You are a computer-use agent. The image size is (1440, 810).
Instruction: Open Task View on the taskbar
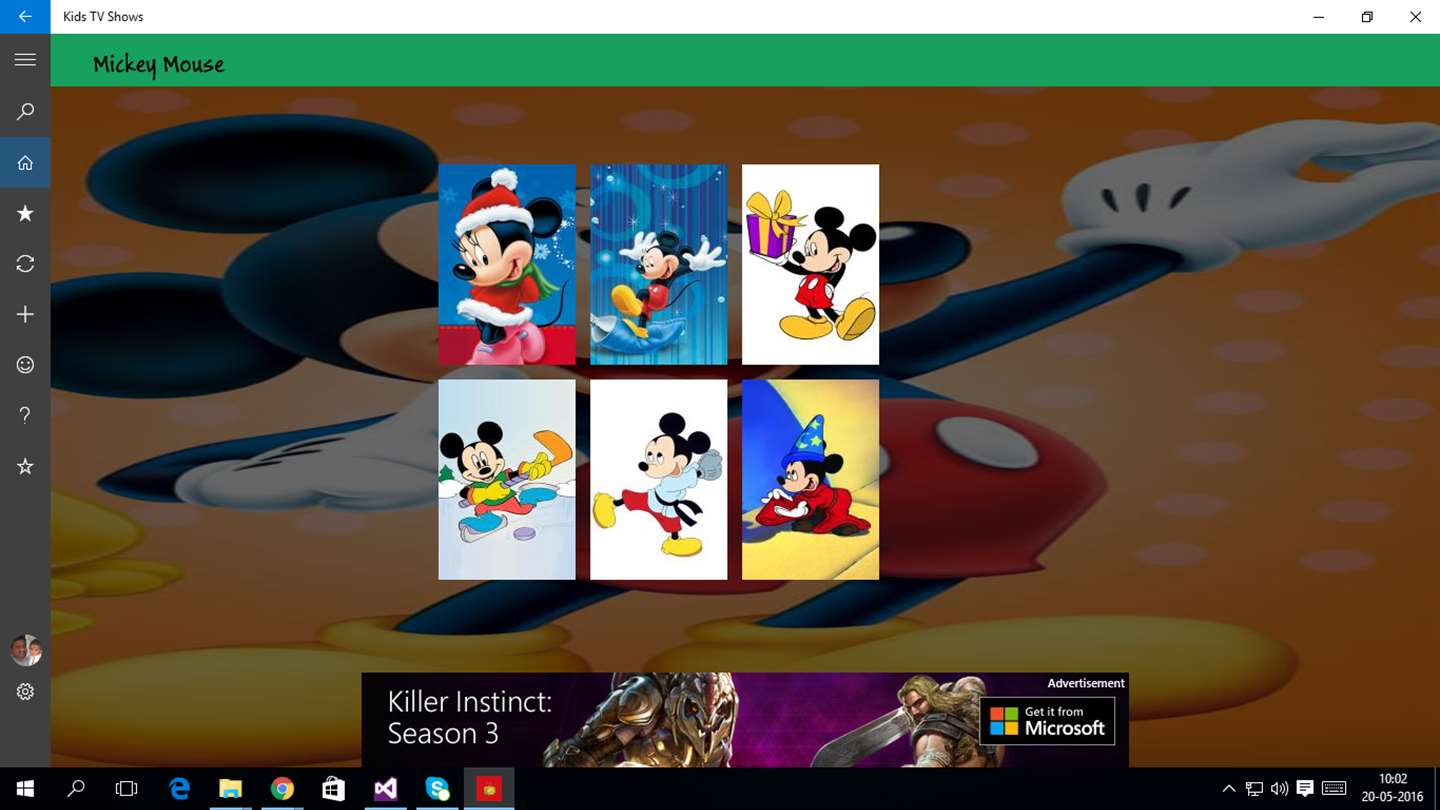[126, 789]
